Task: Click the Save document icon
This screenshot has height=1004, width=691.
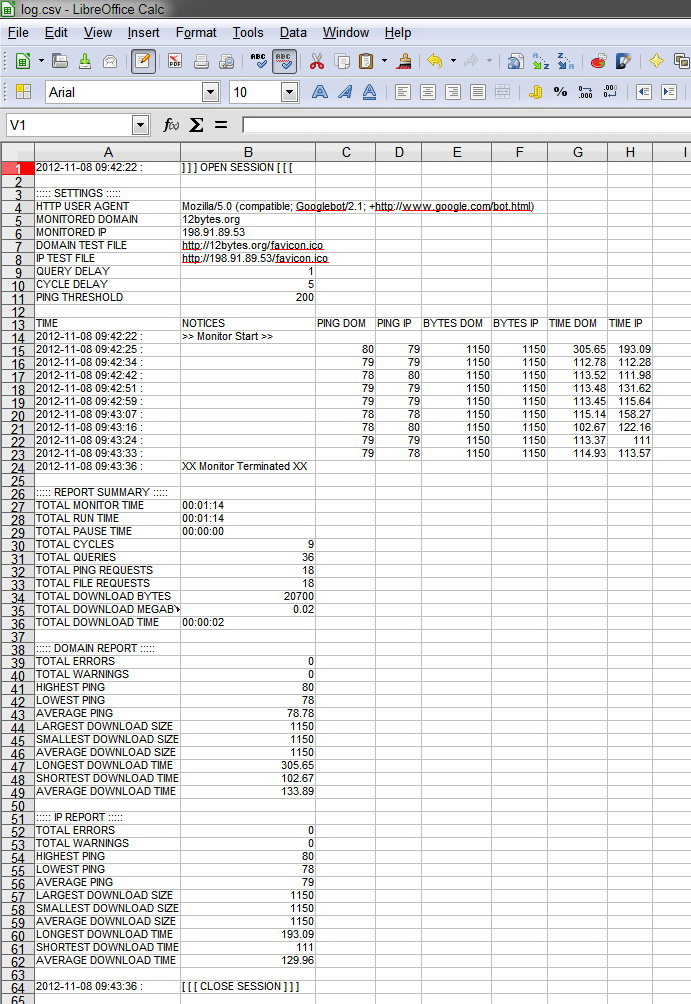Action: 85,61
